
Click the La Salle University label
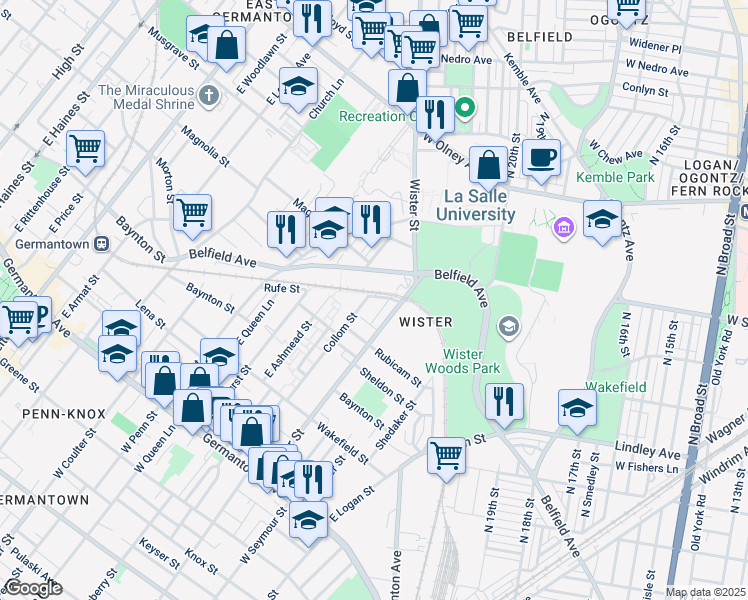[x=476, y=205]
